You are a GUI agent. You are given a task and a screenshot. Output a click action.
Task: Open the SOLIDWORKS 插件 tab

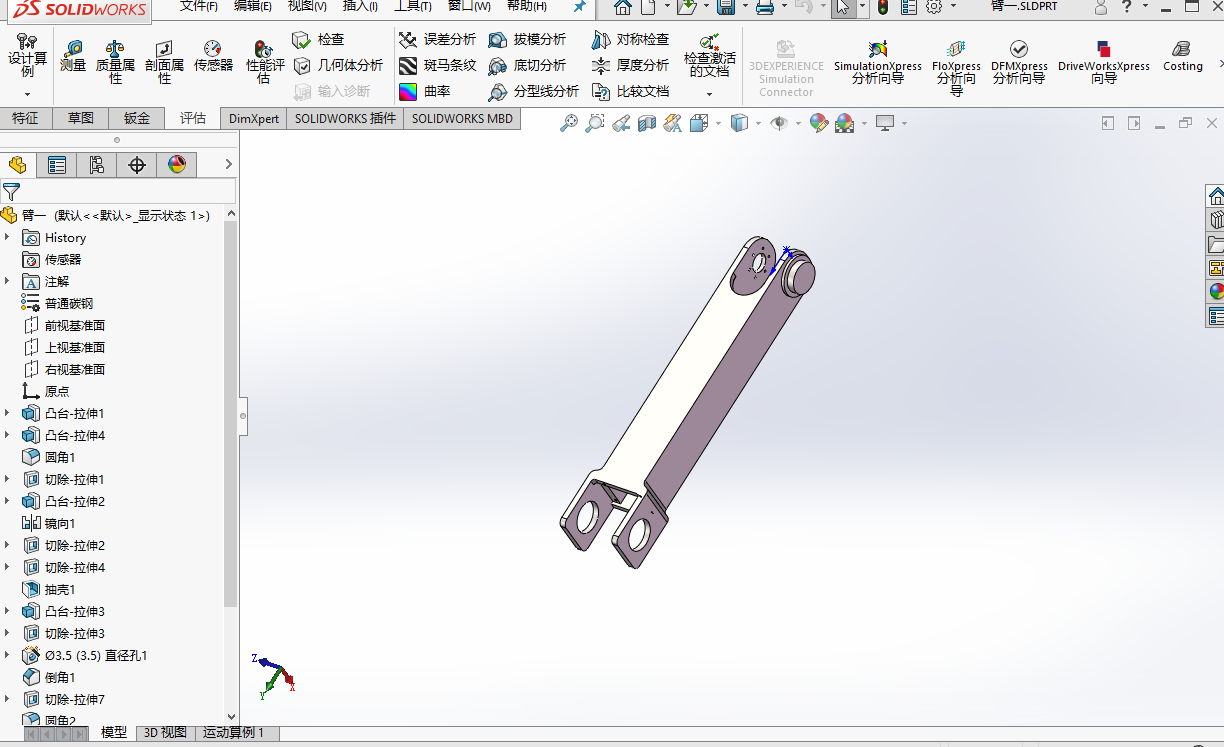tap(345, 118)
